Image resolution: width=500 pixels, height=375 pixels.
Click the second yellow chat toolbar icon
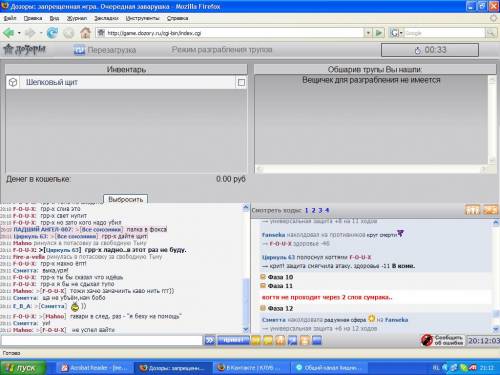click(268, 340)
